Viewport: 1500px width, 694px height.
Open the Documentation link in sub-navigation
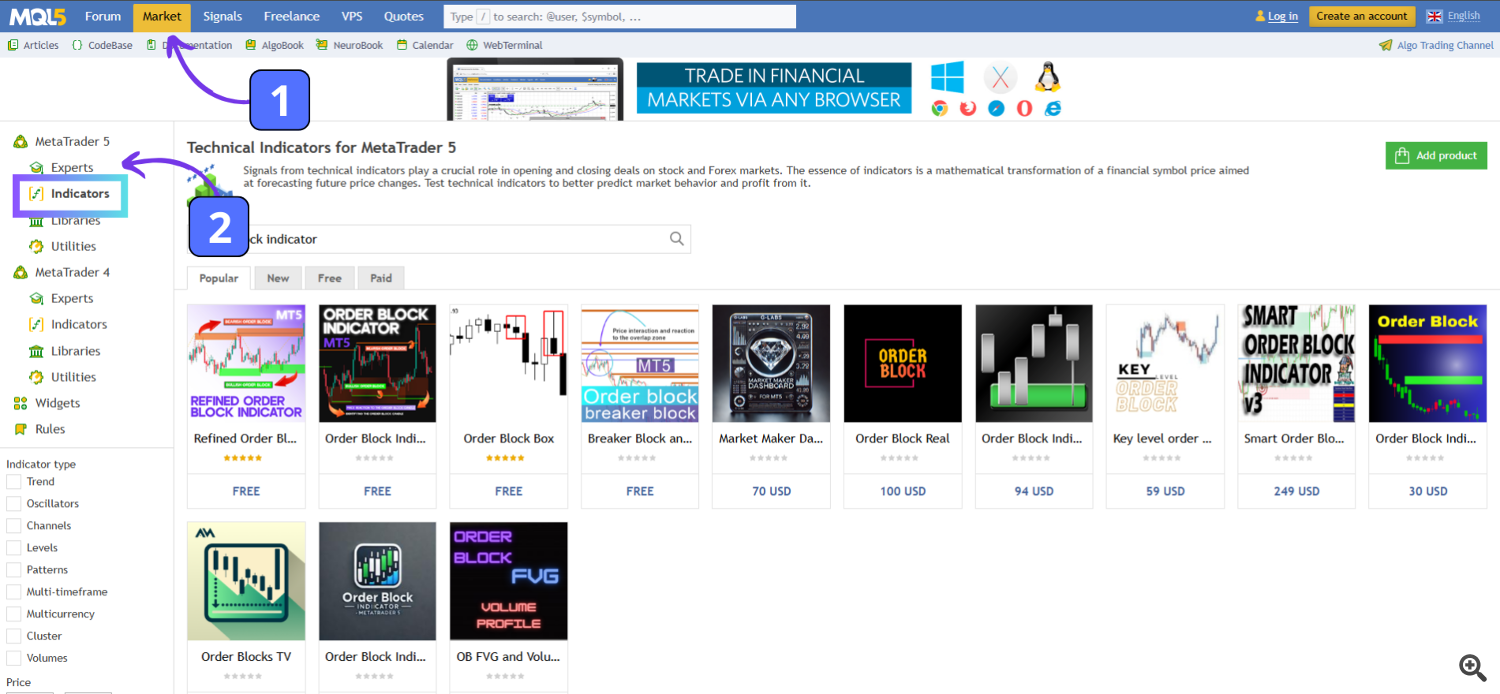pyautogui.click(x=196, y=45)
